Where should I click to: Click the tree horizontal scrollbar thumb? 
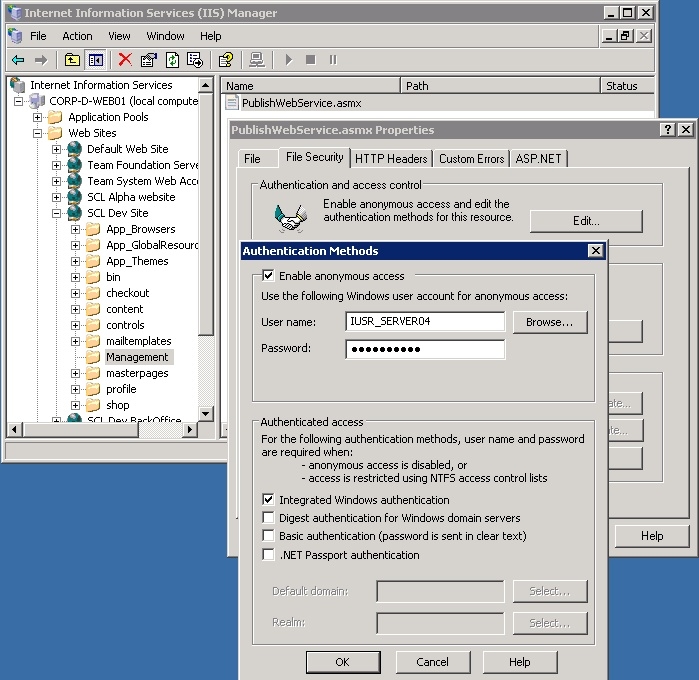(80, 429)
